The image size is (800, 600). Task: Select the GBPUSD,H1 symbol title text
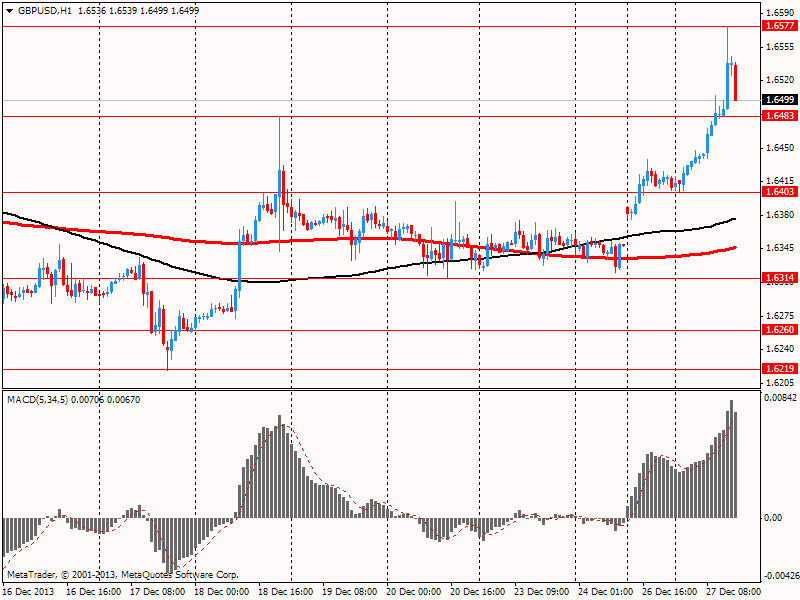pyautogui.click(x=45, y=11)
